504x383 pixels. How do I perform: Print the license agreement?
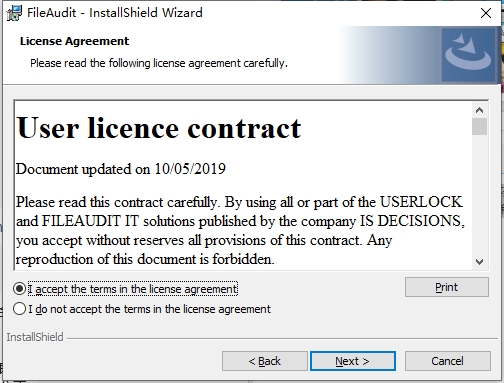[447, 287]
